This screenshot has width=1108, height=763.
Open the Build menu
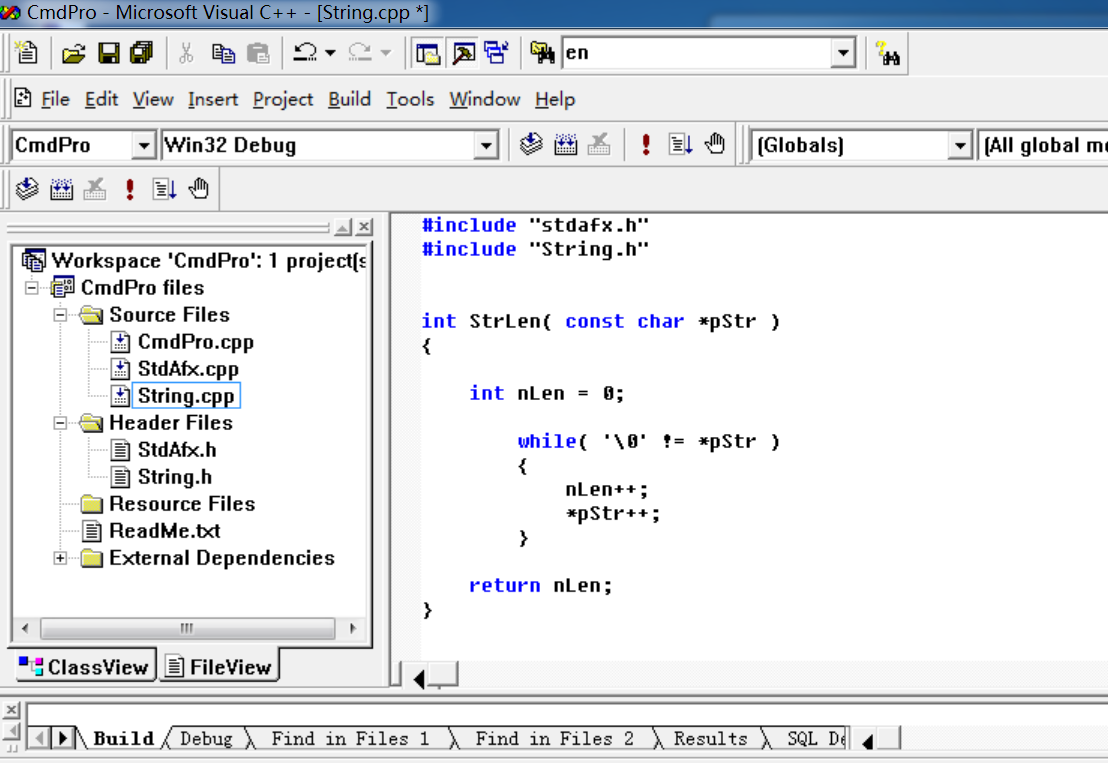point(349,100)
